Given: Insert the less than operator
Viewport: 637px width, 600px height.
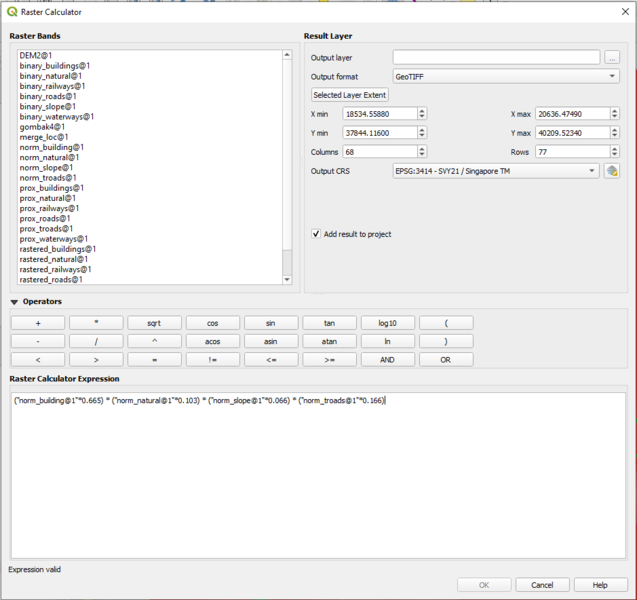Looking at the screenshot, I should pos(38,360).
